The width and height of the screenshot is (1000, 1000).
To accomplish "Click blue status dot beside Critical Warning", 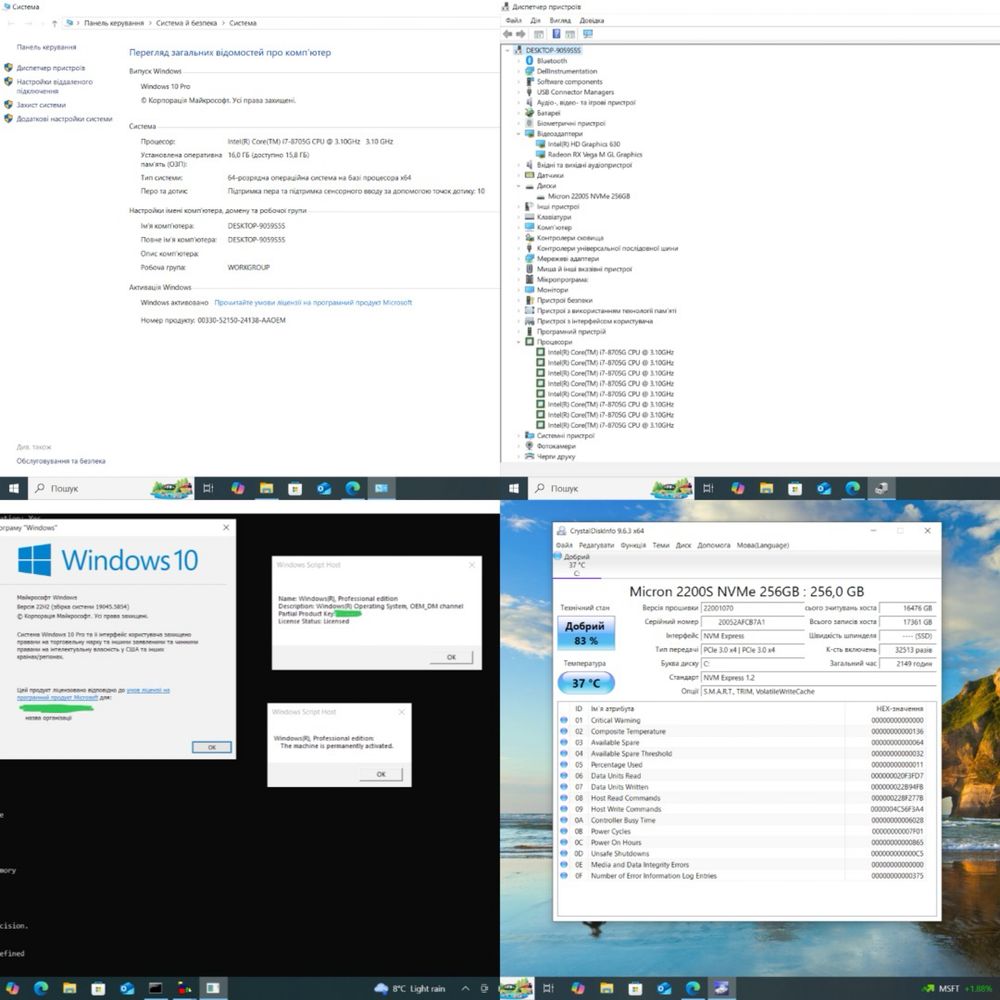I will click(x=564, y=720).
